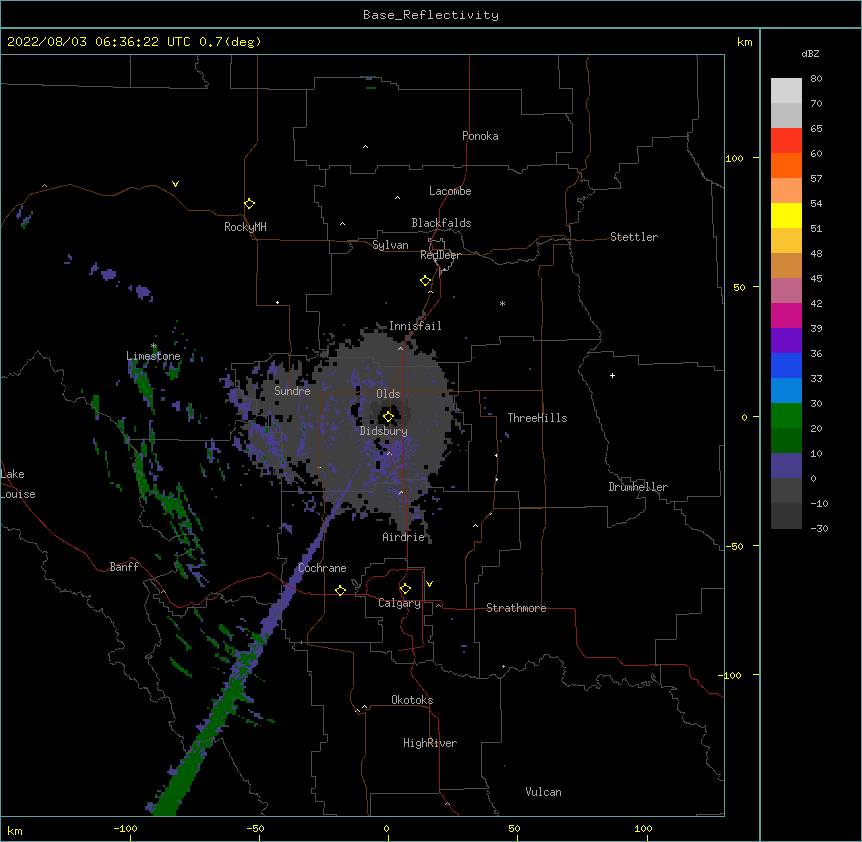
Task: Click the RockyMH town label
Action: 245,227
